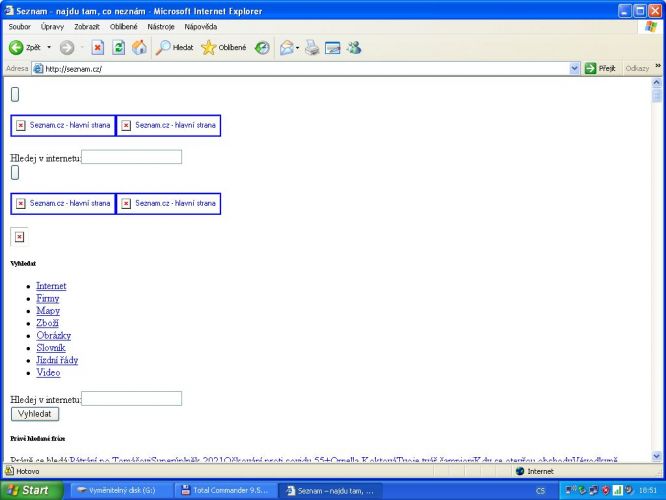The width and height of the screenshot is (666, 500).
Task: Open the Back button history dropdown arrow
Action: point(49,47)
